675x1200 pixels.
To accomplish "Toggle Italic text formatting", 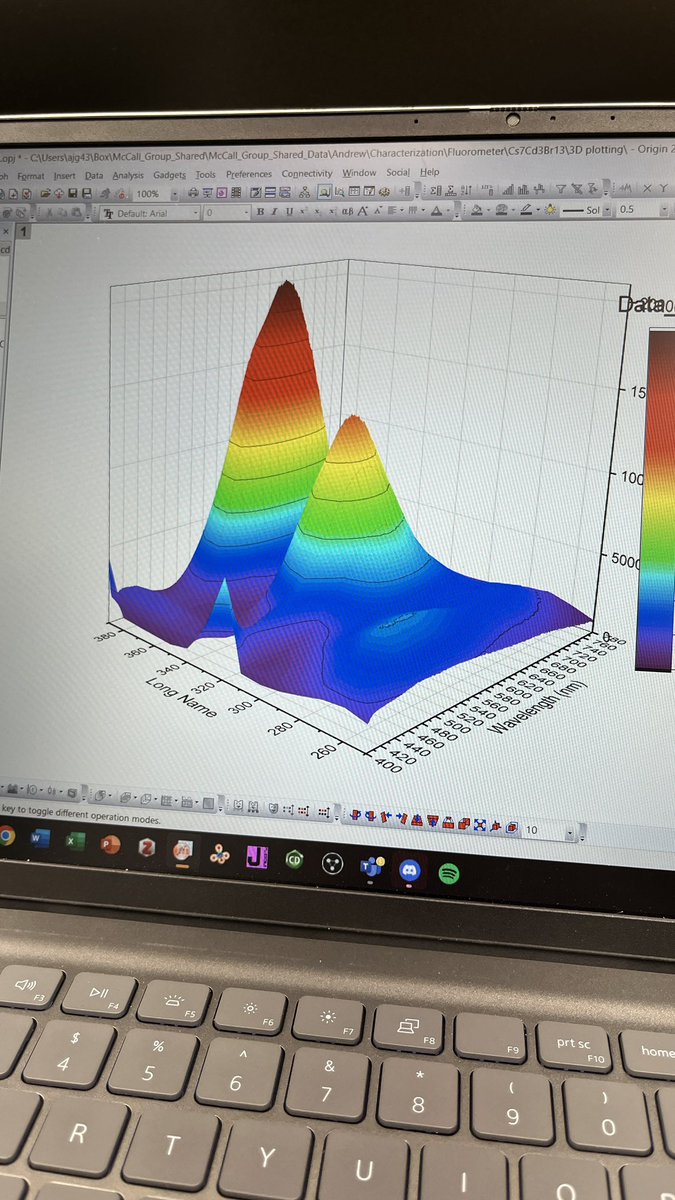I will tap(274, 212).
